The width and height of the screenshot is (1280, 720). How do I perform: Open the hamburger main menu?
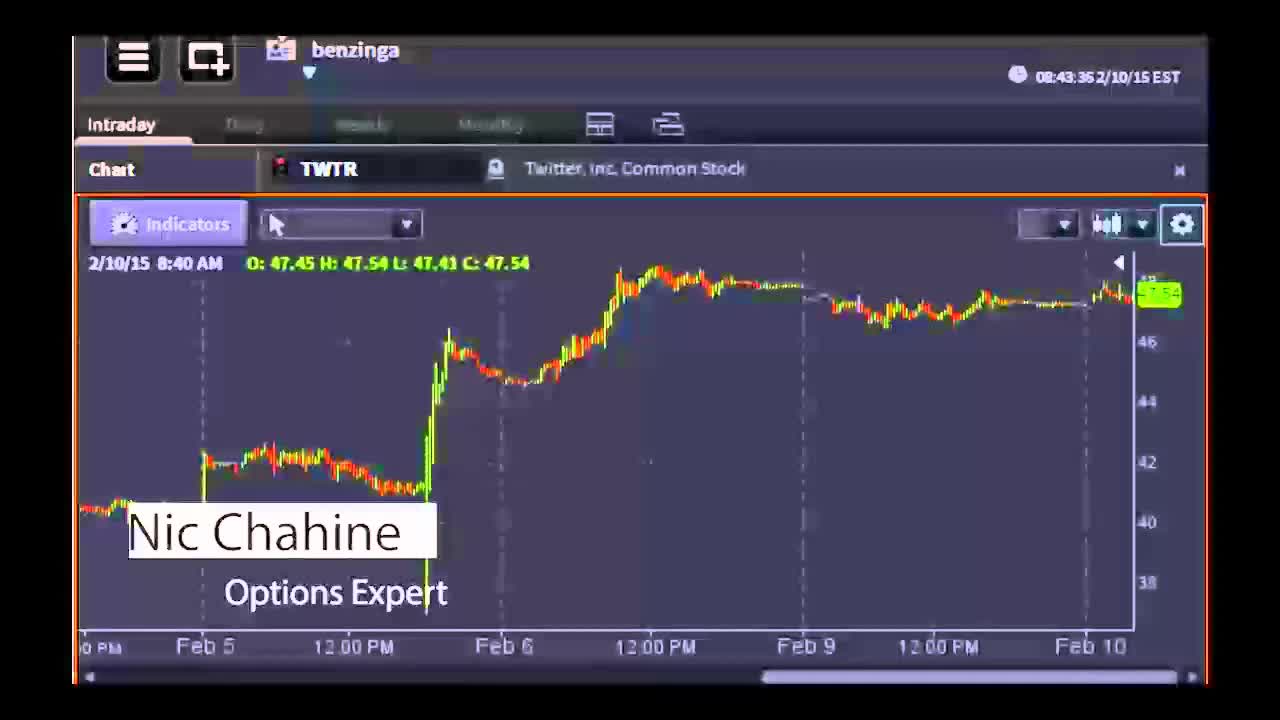pyautogui.click(x=133, y=58)
